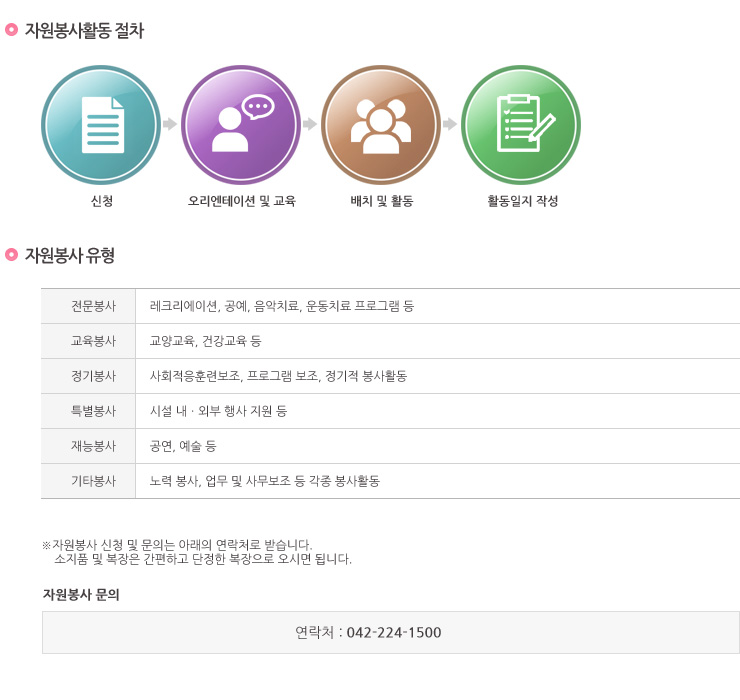The height and width of the screenshot is (700, 740).
Task: Click the purple orientation speech-bubble icon
Action: pyautogui.click(x=241, y=125)
